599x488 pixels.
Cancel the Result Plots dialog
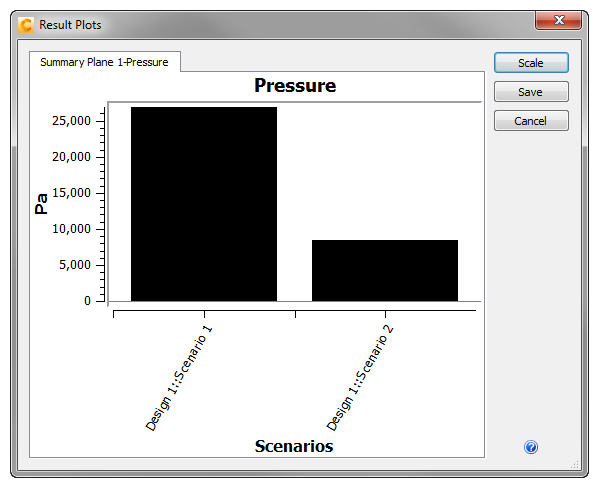(x=531, y=121)
